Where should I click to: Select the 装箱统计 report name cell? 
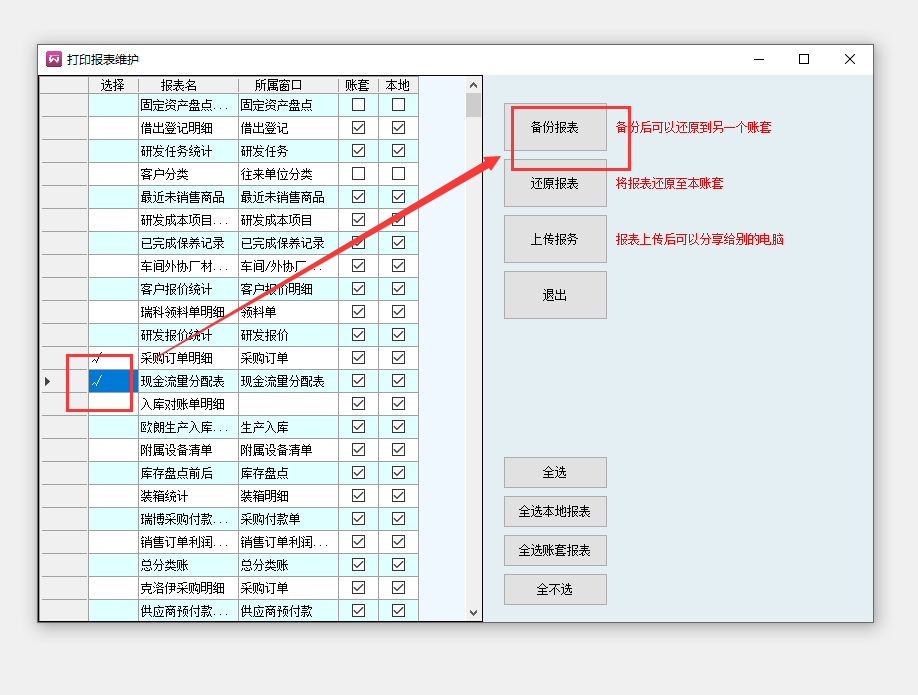[188, 496]
